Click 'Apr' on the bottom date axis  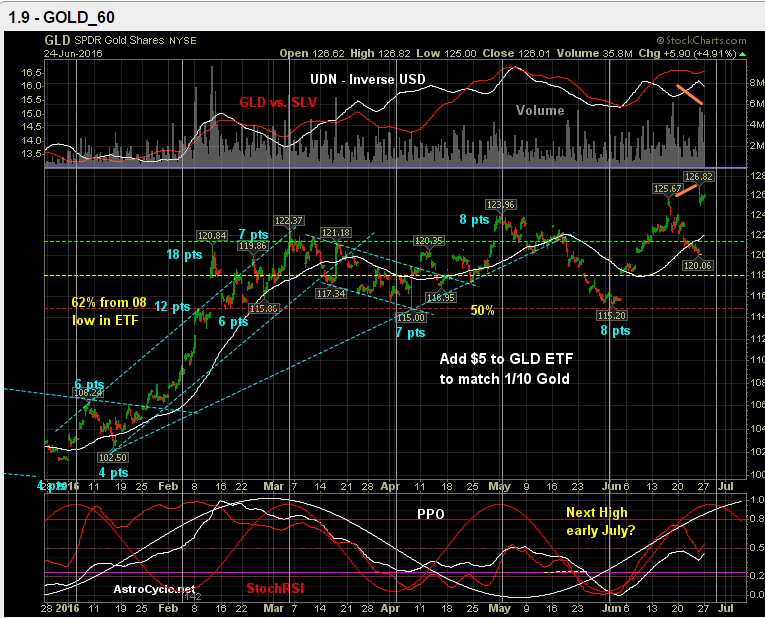[x=390, y=608]
